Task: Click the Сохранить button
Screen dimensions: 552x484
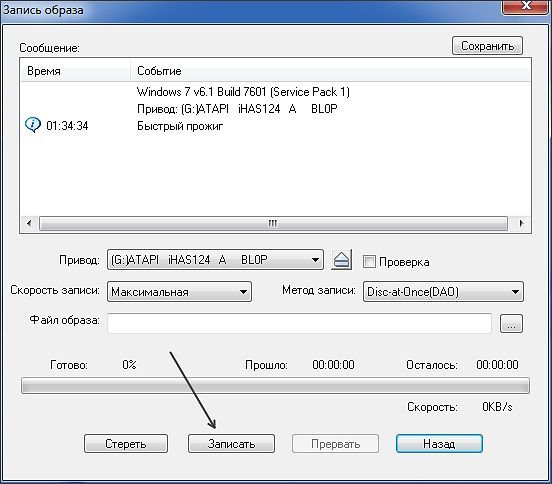Action: (x=487, y=46)
